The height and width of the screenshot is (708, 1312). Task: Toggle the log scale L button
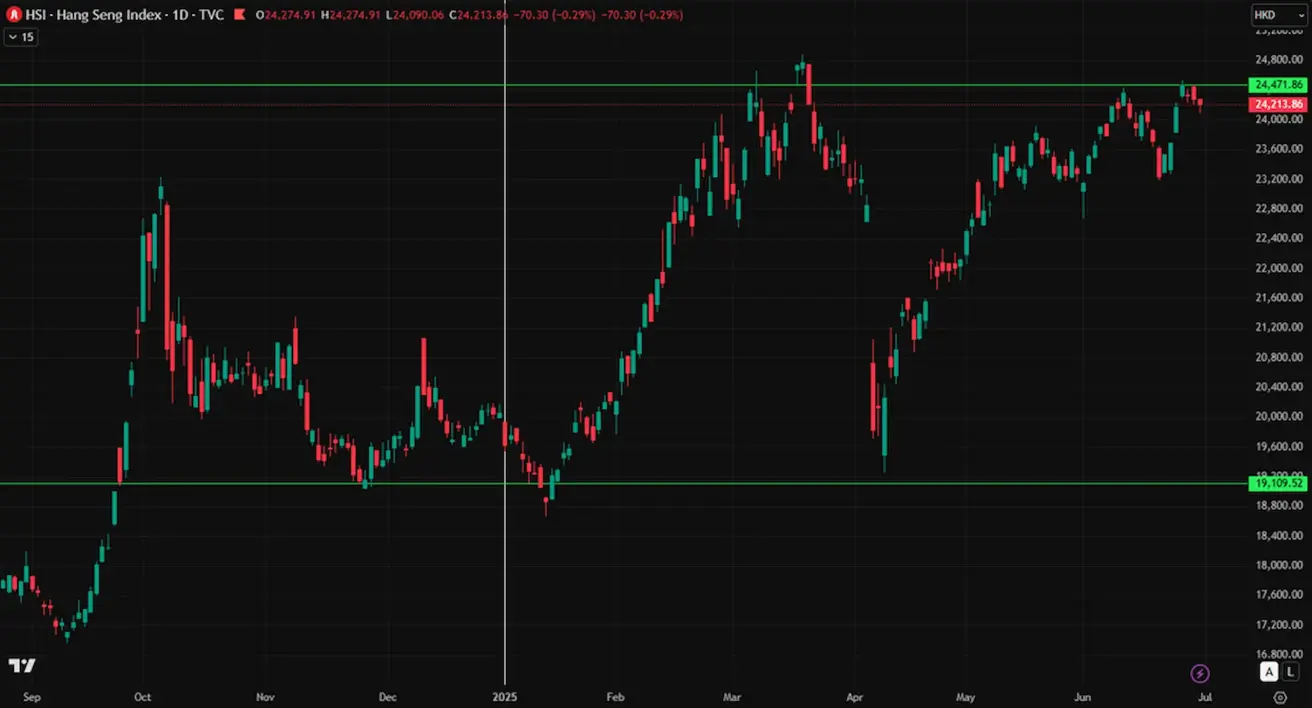click(1291, 672)
